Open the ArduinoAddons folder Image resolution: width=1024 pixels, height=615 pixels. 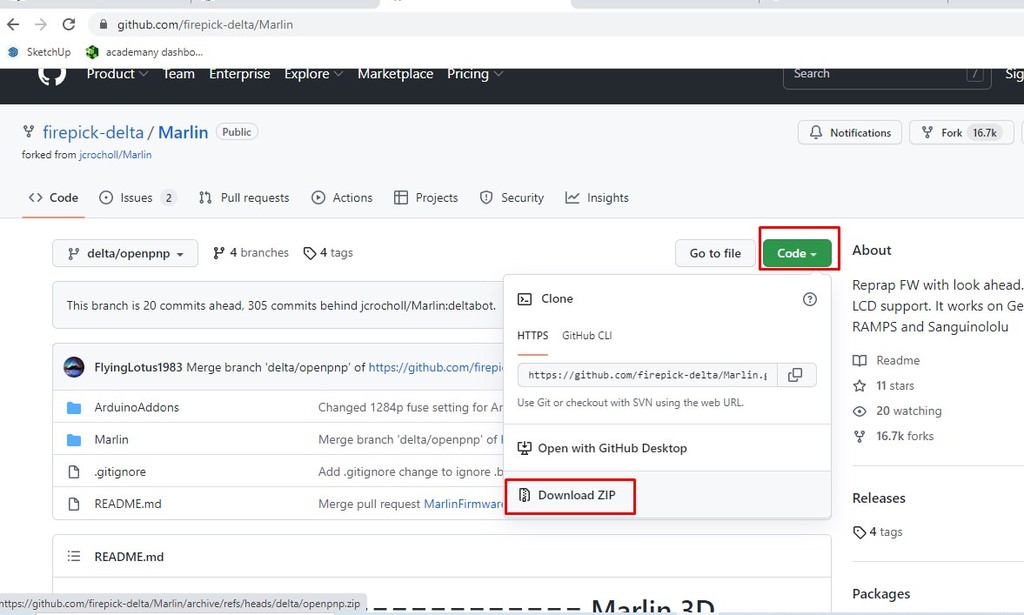point(136,407)
